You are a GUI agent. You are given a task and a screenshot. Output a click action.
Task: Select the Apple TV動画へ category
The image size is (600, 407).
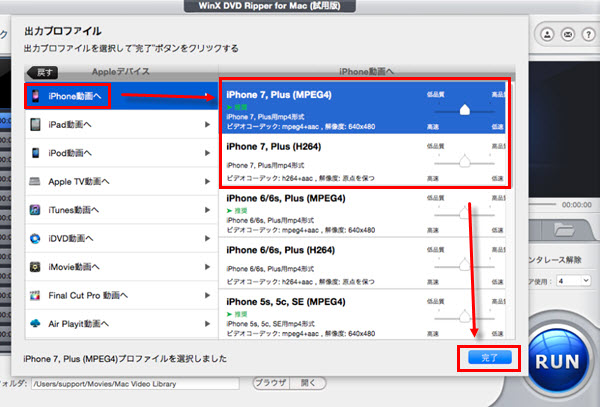tap(121, 181)
